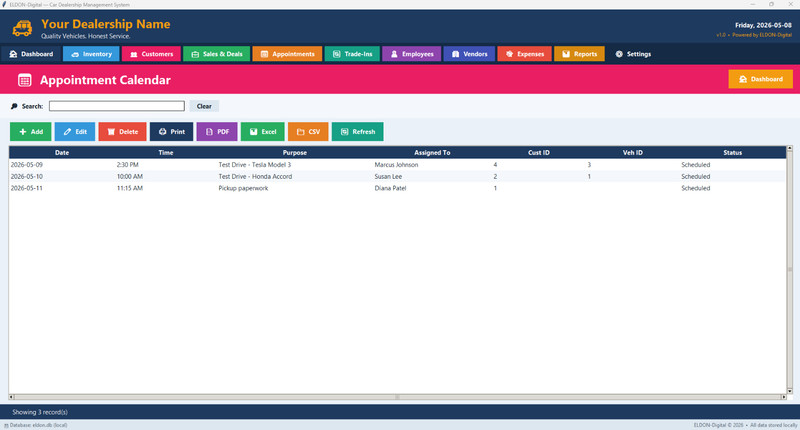Image resolution: width=800 pixels, height=430 pixels.
Task: Click the 'Showing 3 record(s)' status text
Action: (40, 412)
